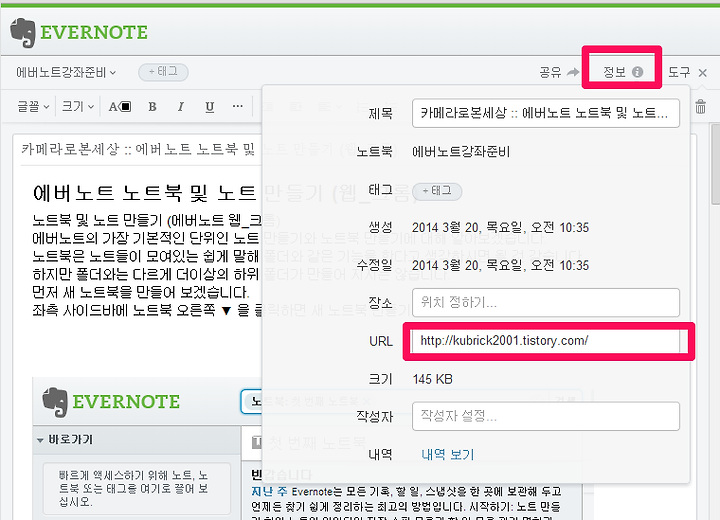Click the 지난 주 link in embedded note

pos(269,492)
